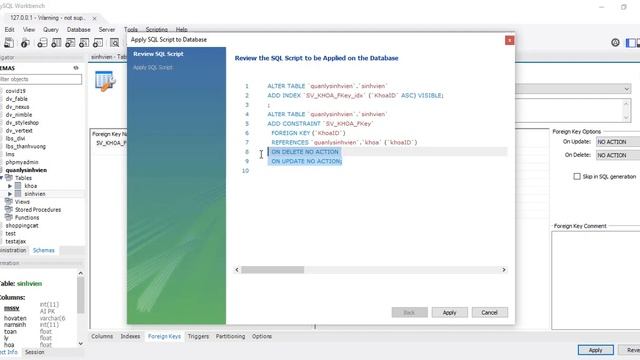640x360 pixels.
Task: Click the create new table toolbar icon
Action: [56, 42]
